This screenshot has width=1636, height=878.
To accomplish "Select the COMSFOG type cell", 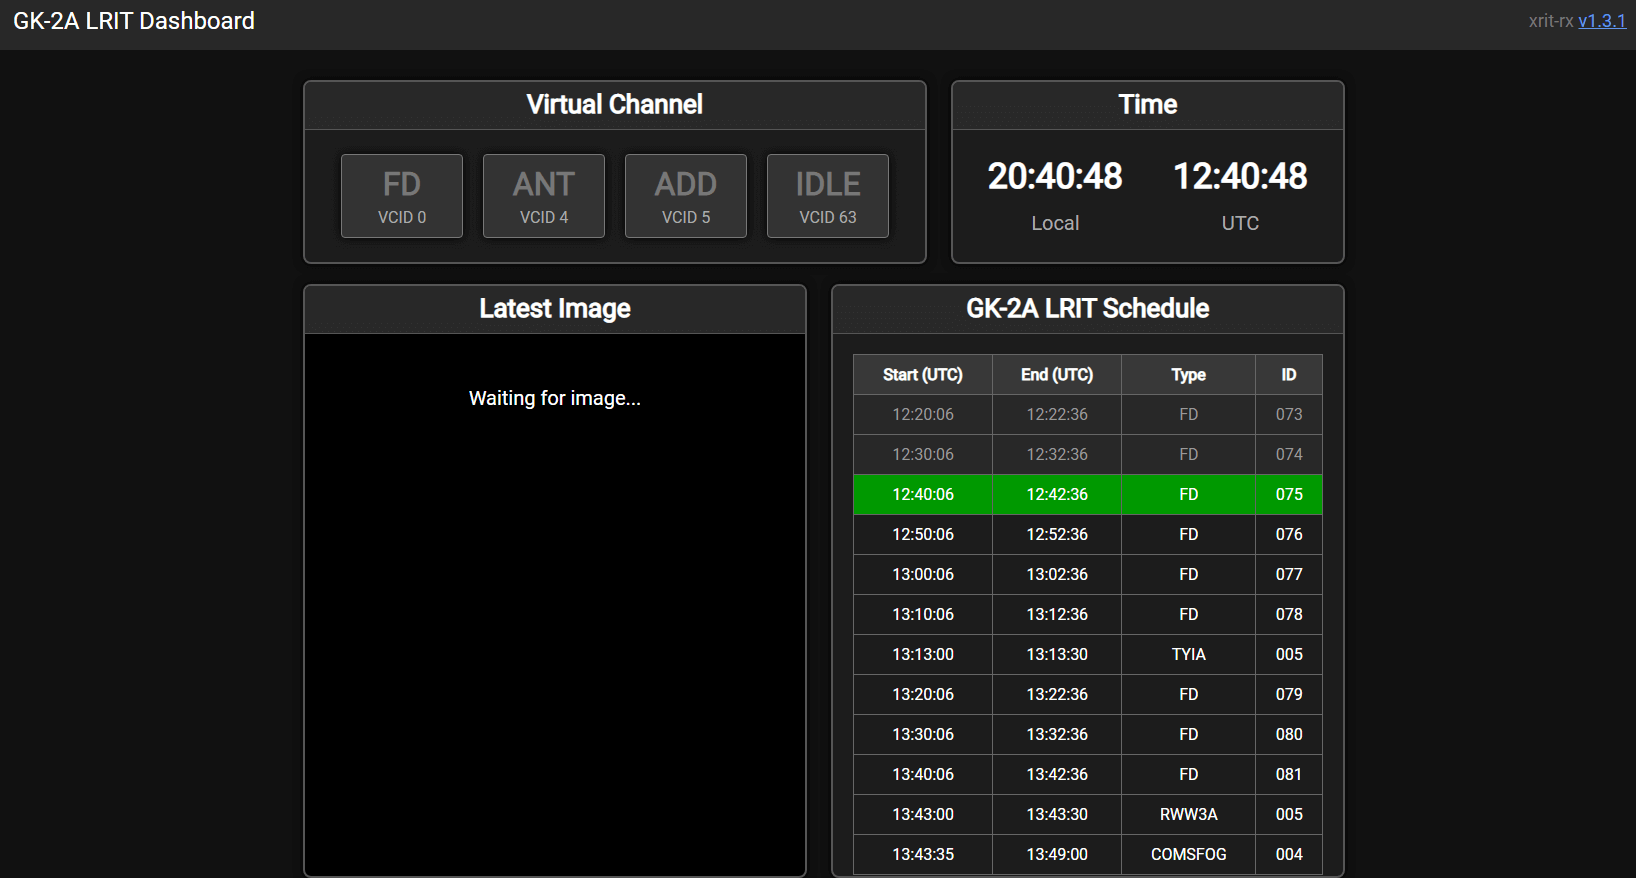I will 1189,854.
